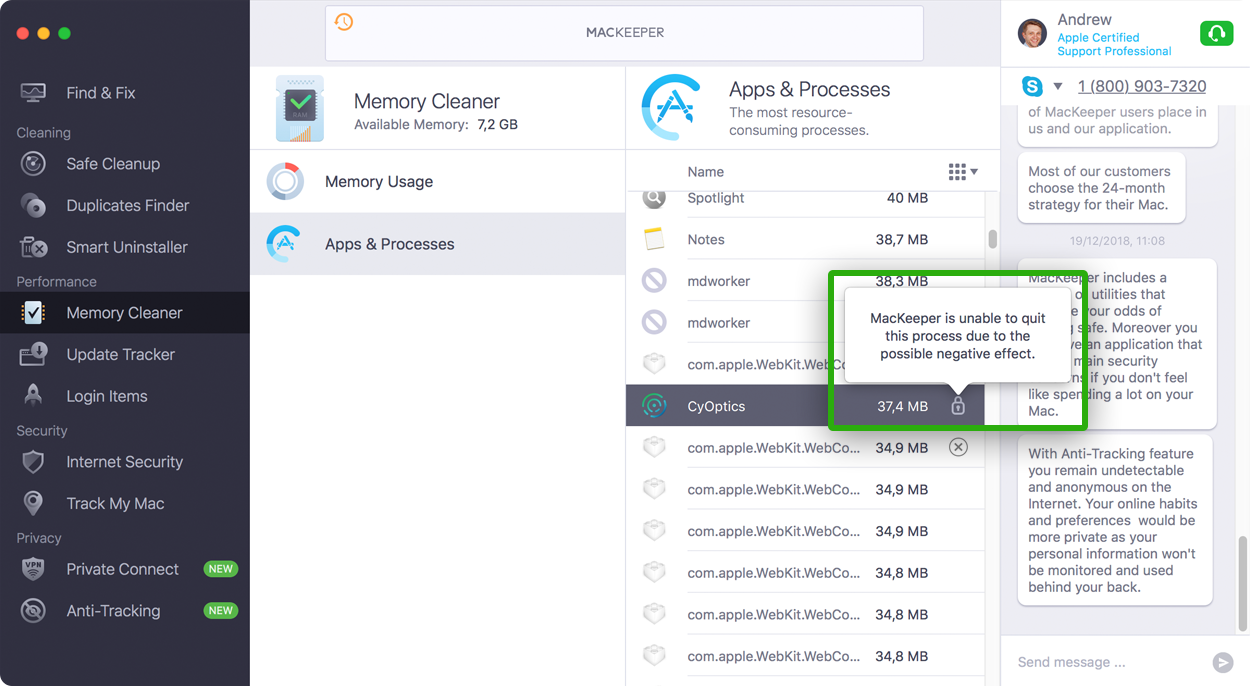Click the send message arrow button
Screen dimensions: 1250x686
pos(1222,662)
